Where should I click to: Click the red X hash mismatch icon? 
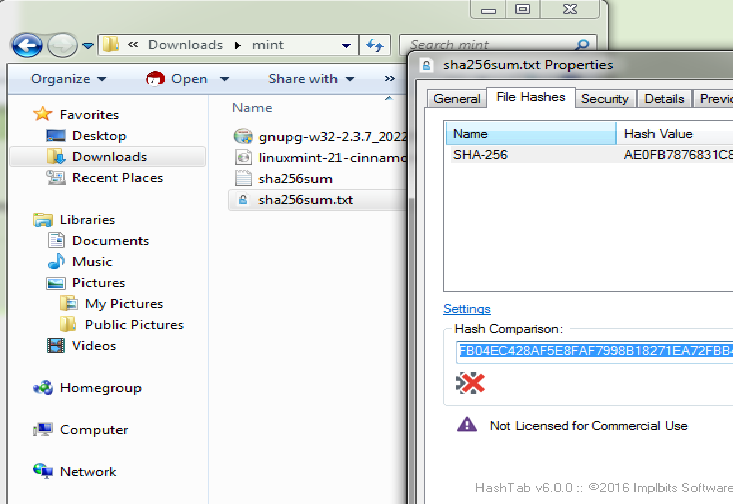point(470,383)
